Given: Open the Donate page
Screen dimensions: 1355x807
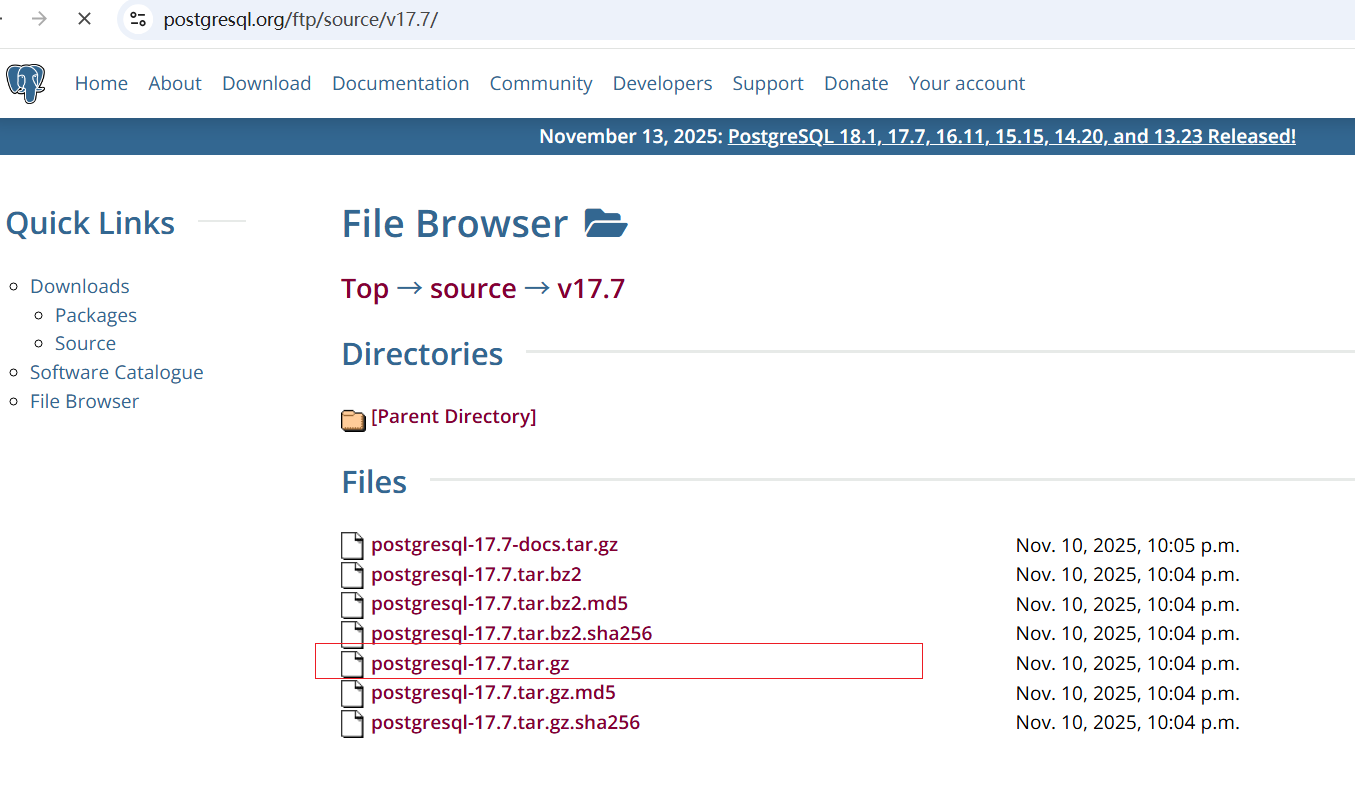Looking at the screenshot, I should [856, 83].
